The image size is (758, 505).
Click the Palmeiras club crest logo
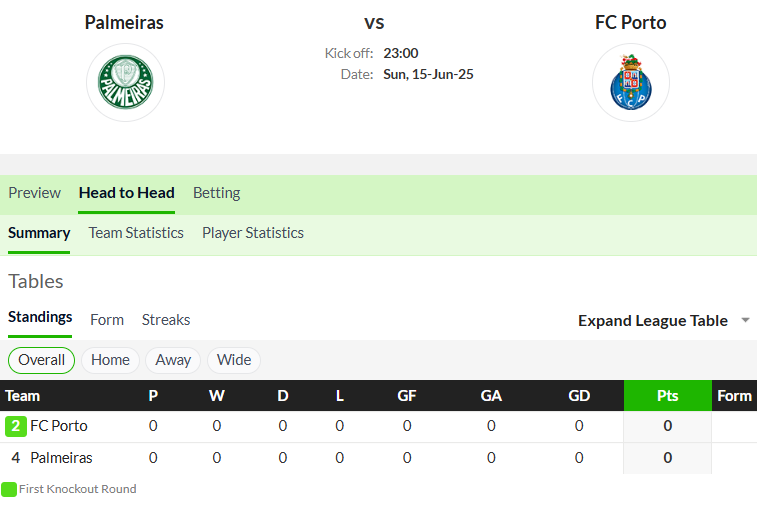click(x=125, y=82)
